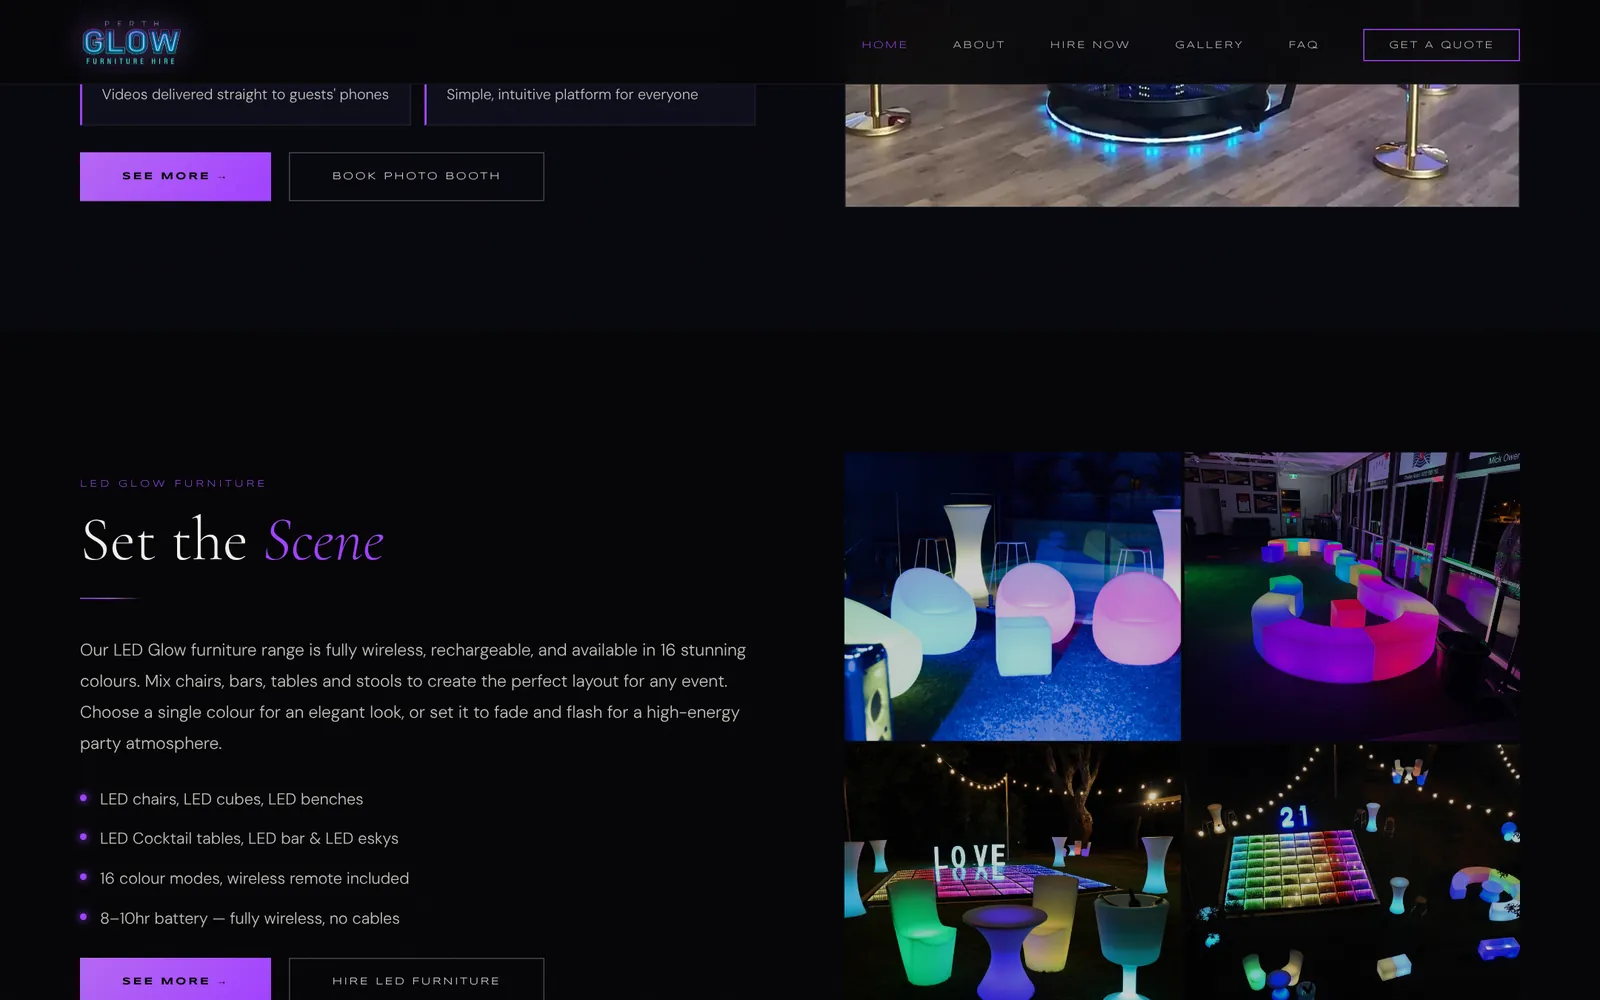Click See More beside Book Photo Booth
Viewport: 1600px width, 1000px height.
point(175,176)
